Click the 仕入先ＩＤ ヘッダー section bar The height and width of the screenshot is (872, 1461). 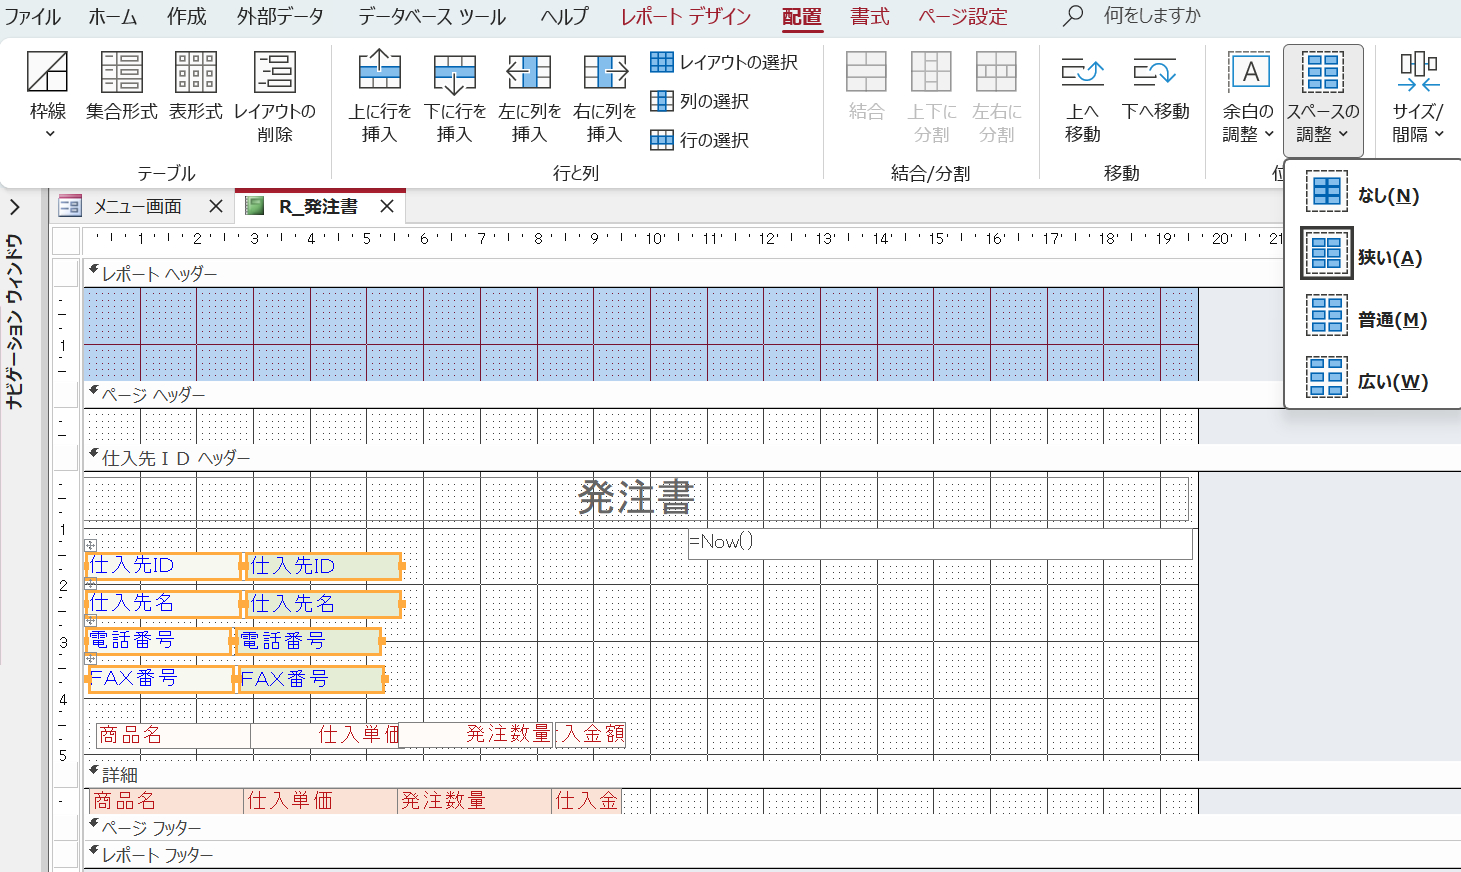[770, 458]
